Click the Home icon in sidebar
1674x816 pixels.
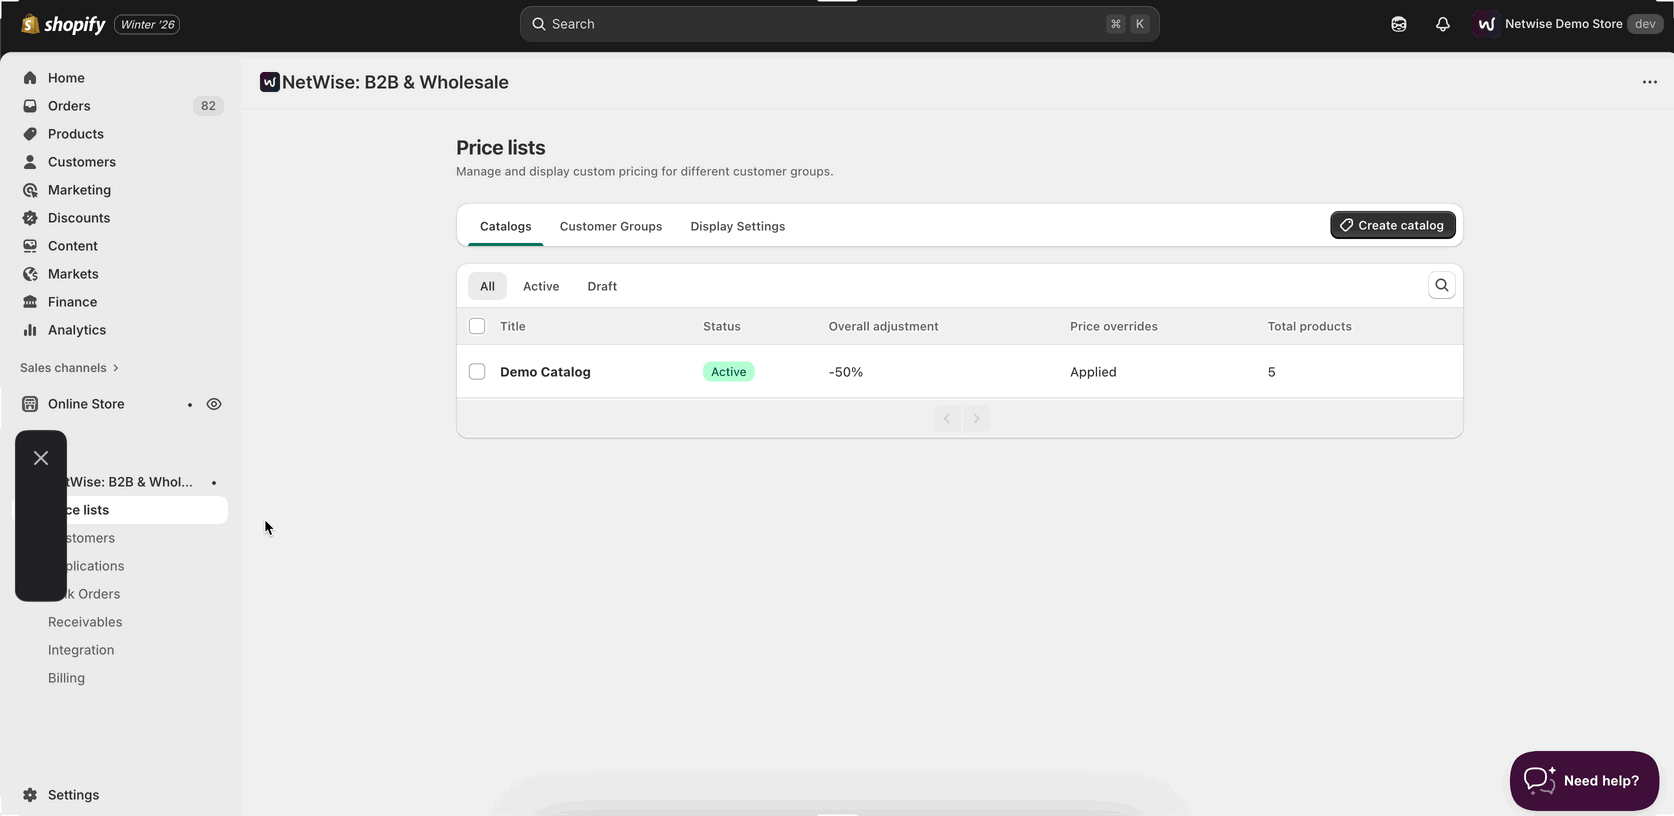(30, 78)
